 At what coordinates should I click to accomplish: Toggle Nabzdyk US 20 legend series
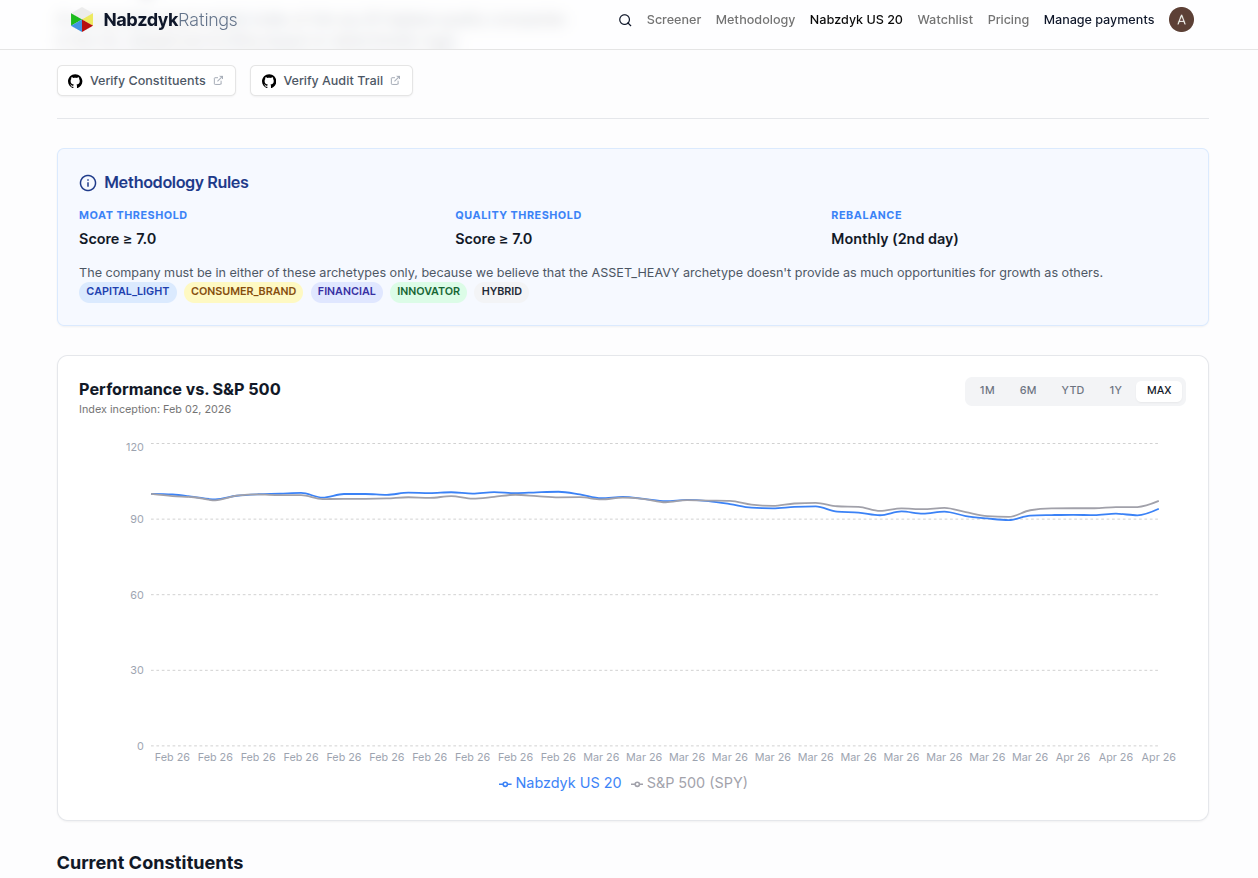560,783
